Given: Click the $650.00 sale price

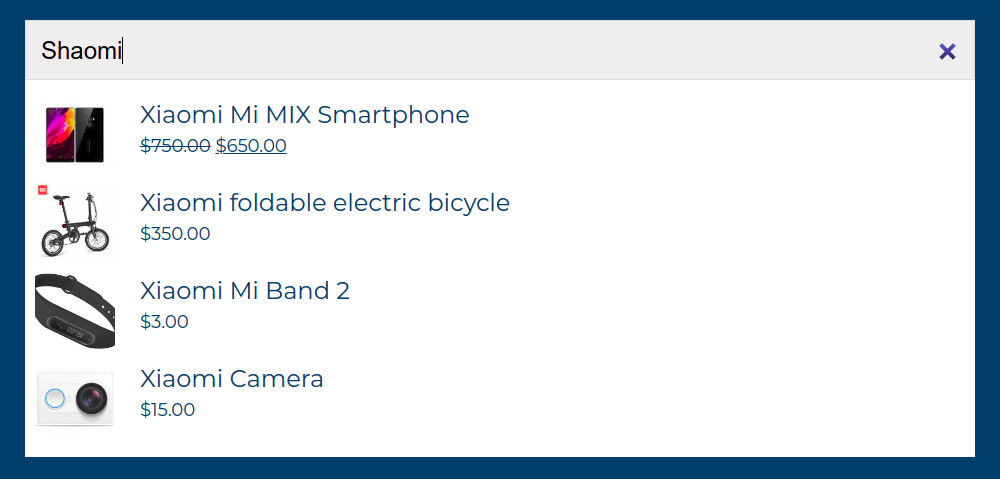Looking at the screenshot, I should (251, 146).
